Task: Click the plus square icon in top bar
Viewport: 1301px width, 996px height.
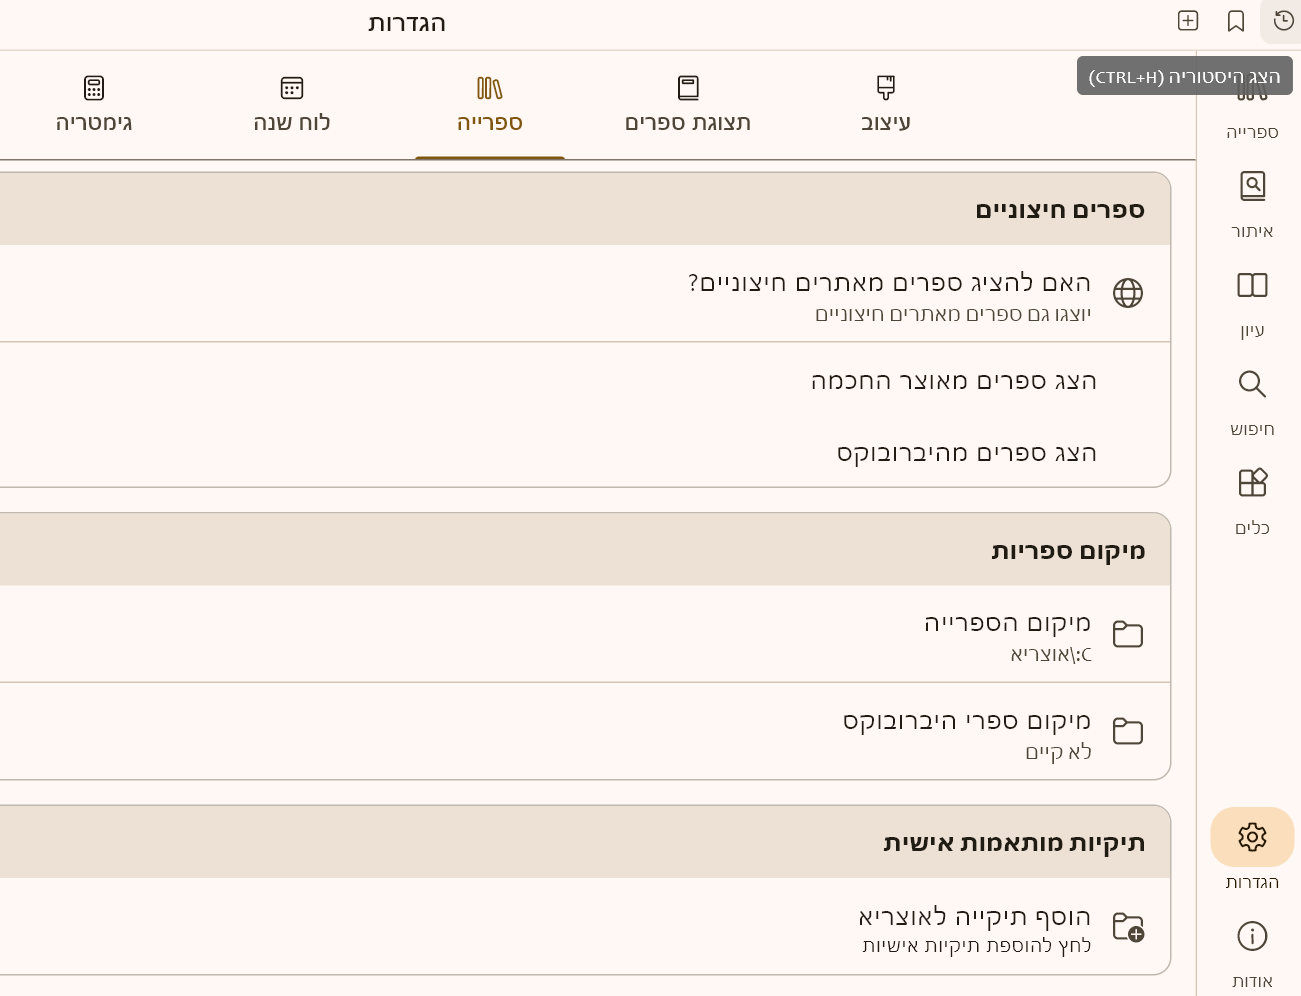Action: pos(1188,21)
